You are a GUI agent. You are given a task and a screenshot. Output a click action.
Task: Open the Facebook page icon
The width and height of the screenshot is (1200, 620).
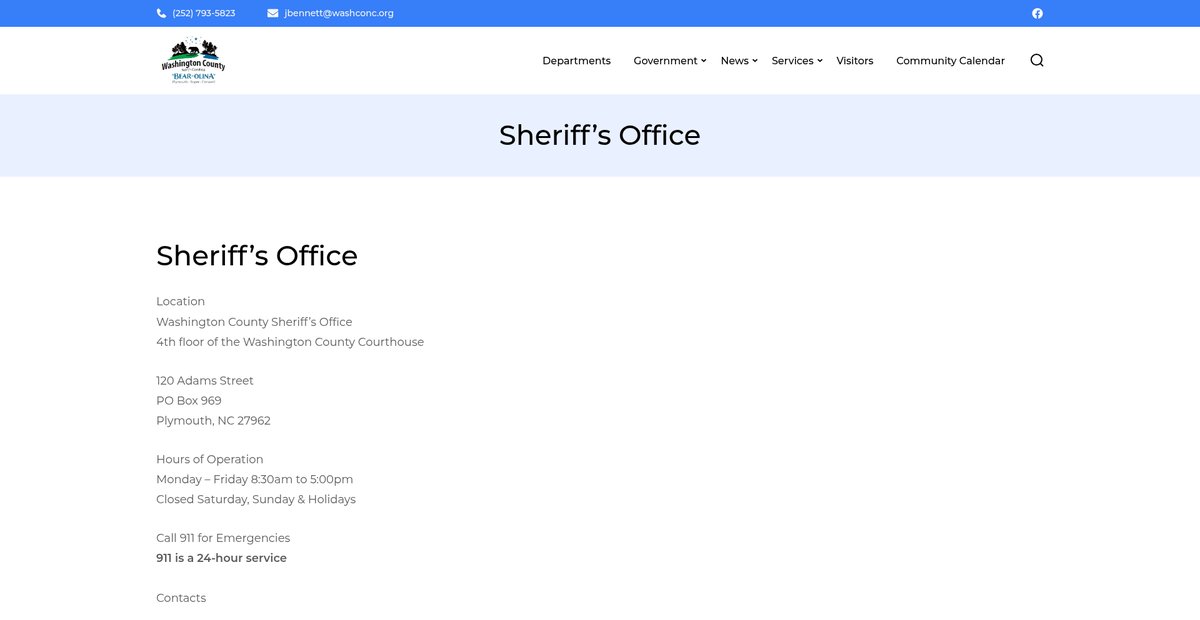click(1037, 13)
